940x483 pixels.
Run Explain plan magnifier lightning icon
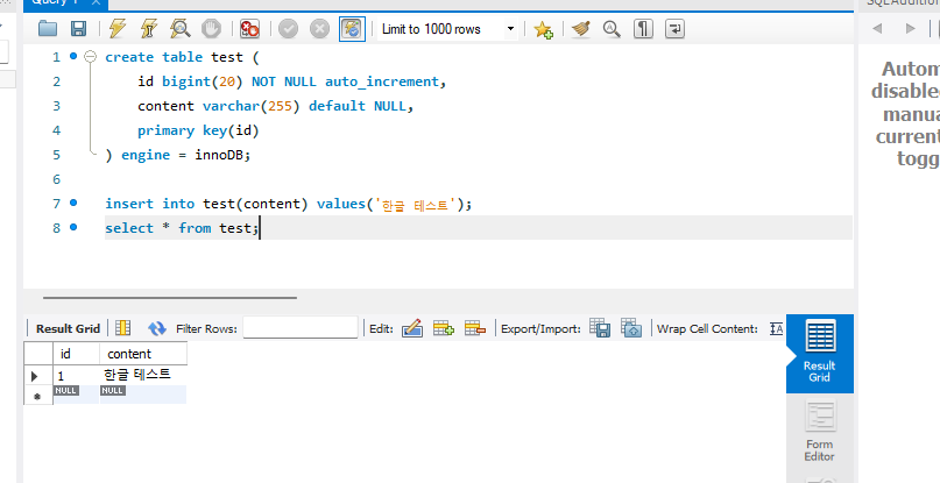[x=180, y=29]
